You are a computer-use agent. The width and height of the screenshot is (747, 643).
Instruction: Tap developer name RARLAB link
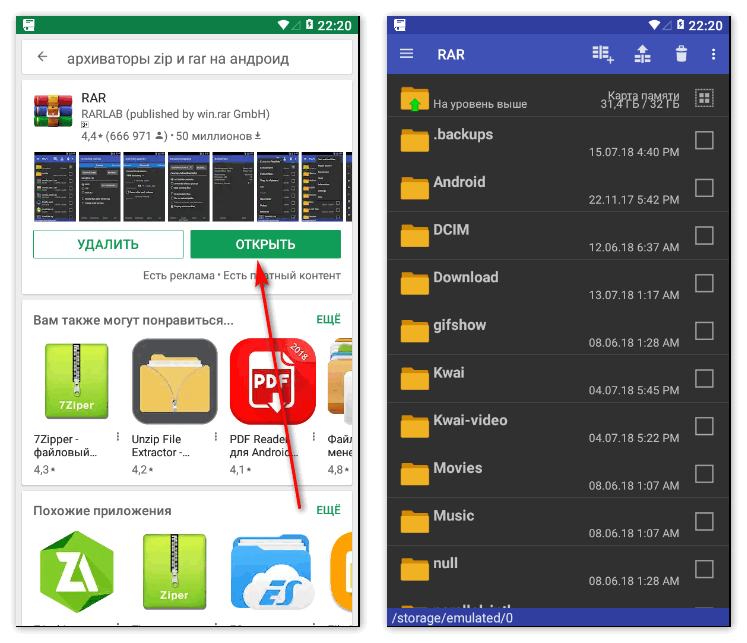click(175, 114)
